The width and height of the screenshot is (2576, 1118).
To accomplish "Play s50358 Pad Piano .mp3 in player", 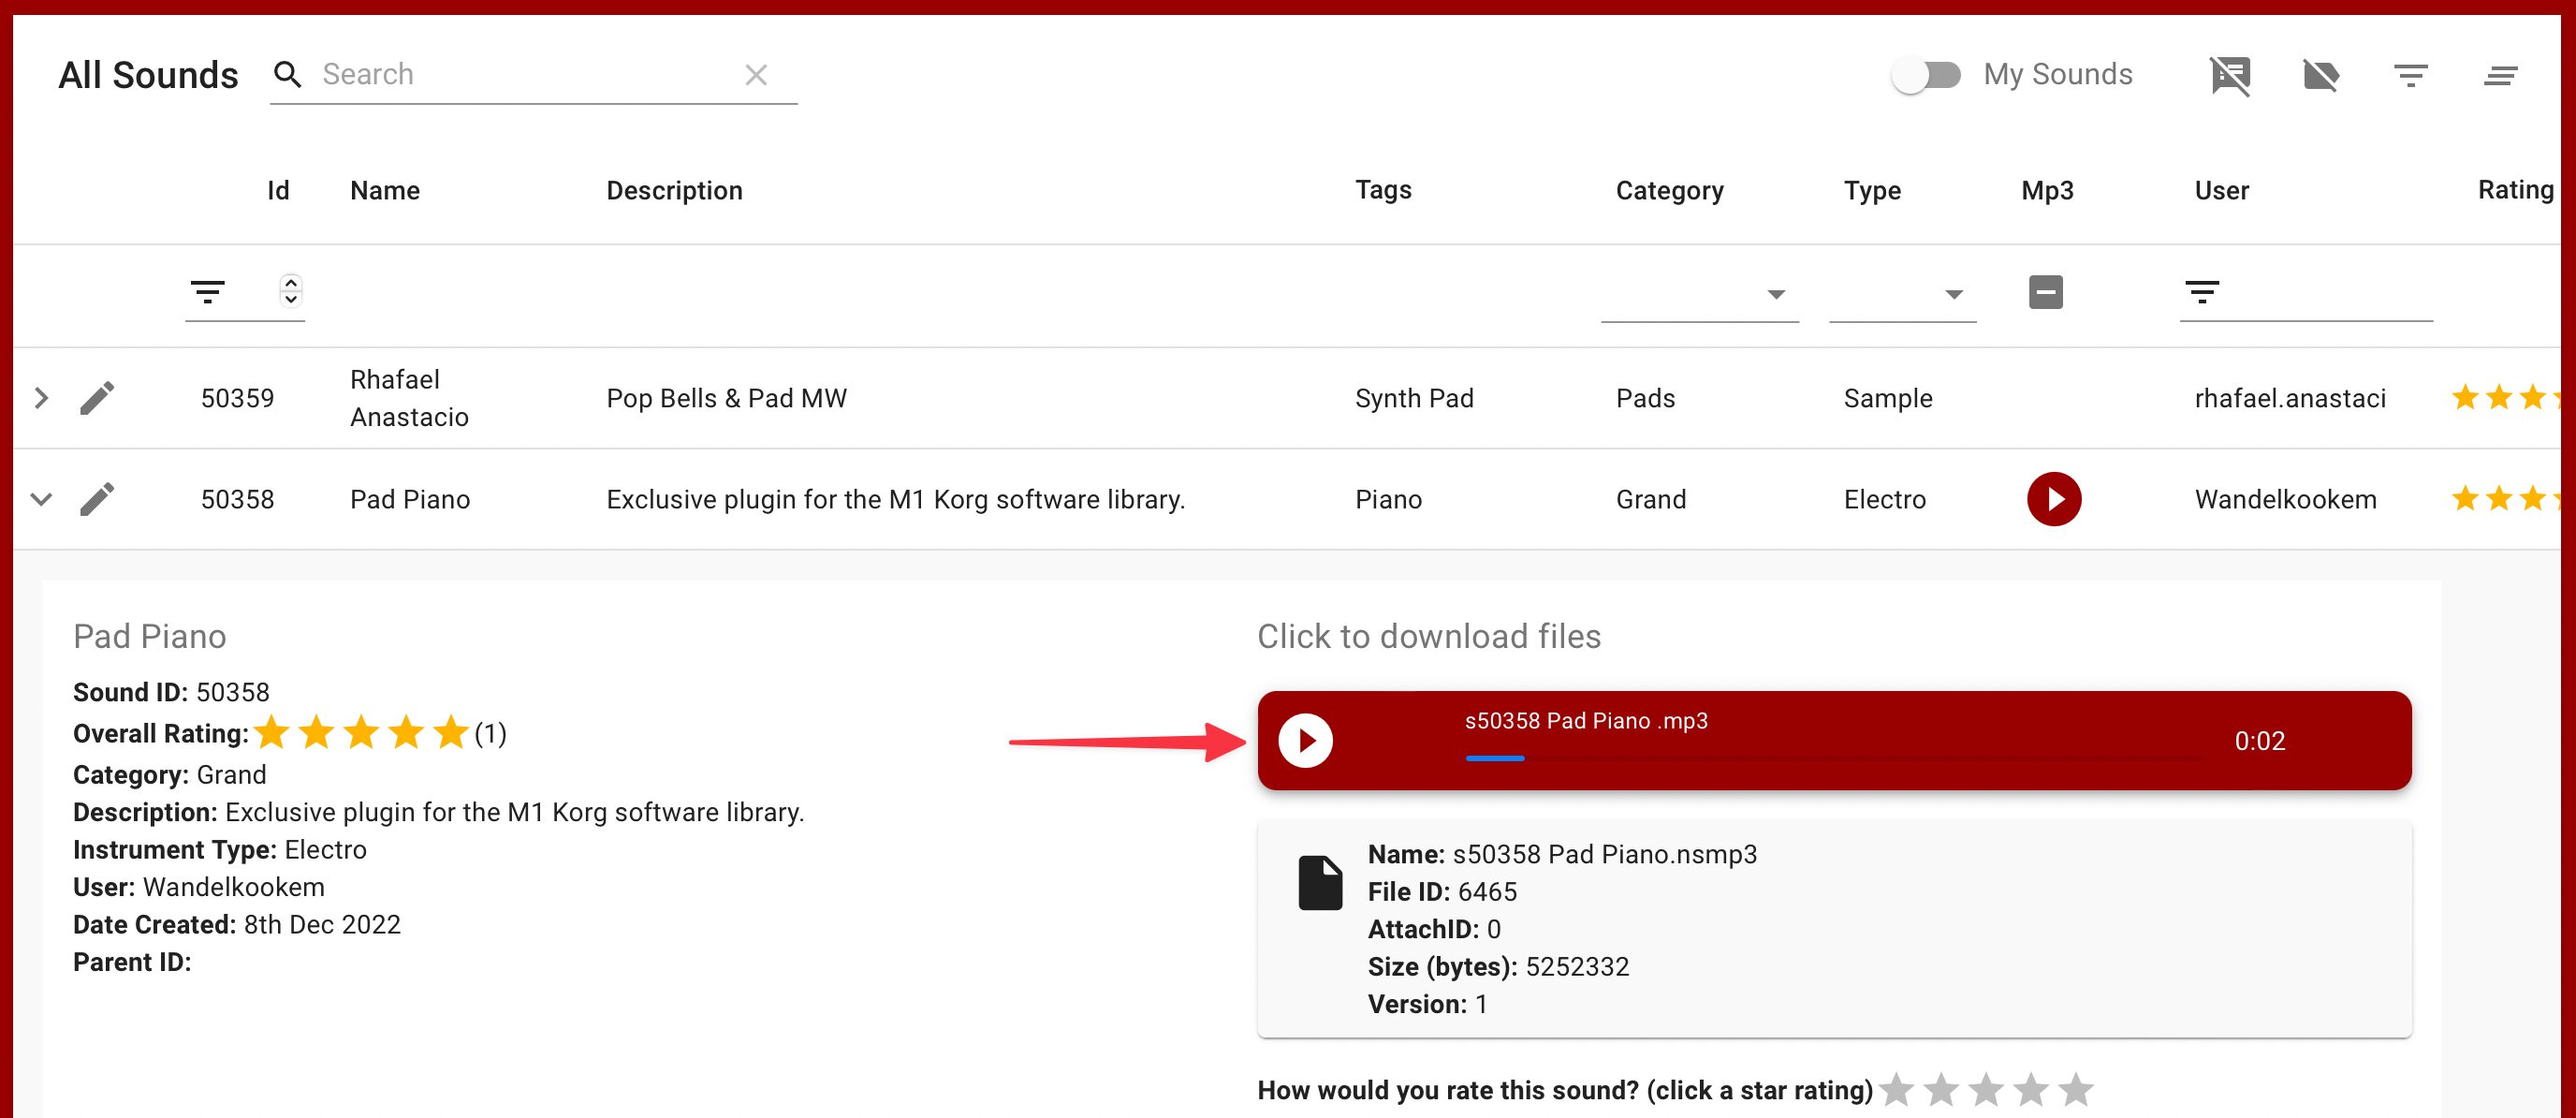I will click(x=1305, y=741).
